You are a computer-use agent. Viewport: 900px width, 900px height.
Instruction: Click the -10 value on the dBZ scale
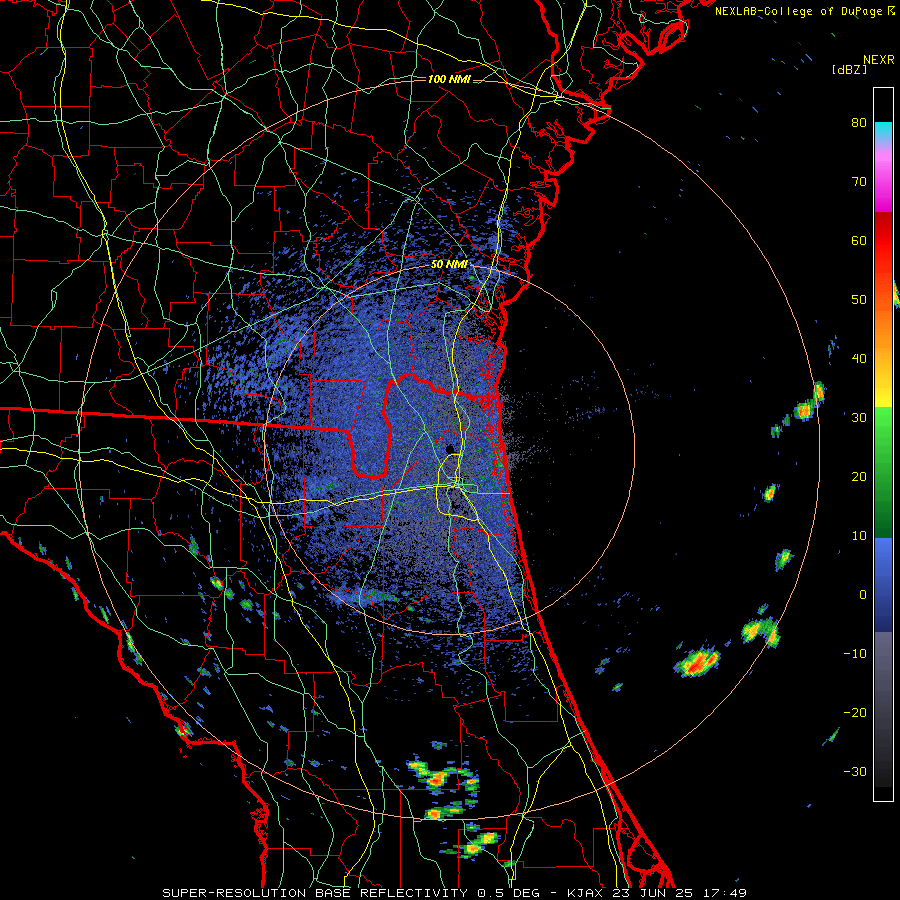(x=855, y=653)
